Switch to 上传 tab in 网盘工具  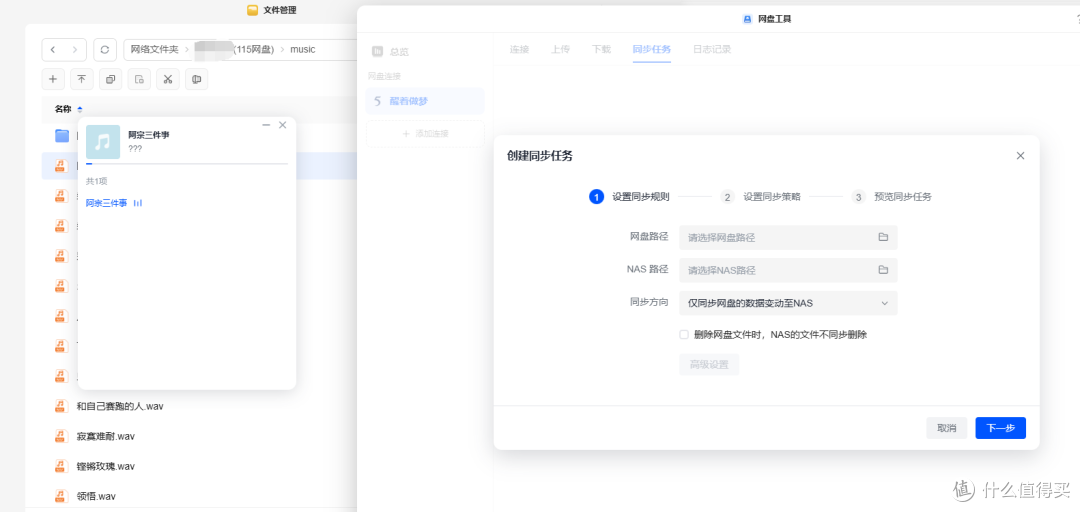pos(560,50)
